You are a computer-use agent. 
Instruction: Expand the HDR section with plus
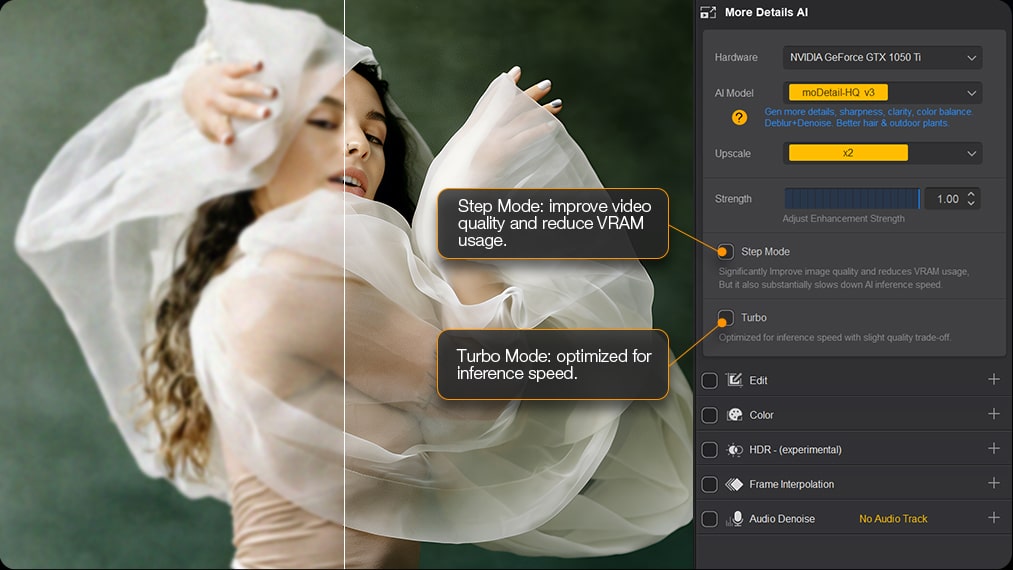click(993, 449)
